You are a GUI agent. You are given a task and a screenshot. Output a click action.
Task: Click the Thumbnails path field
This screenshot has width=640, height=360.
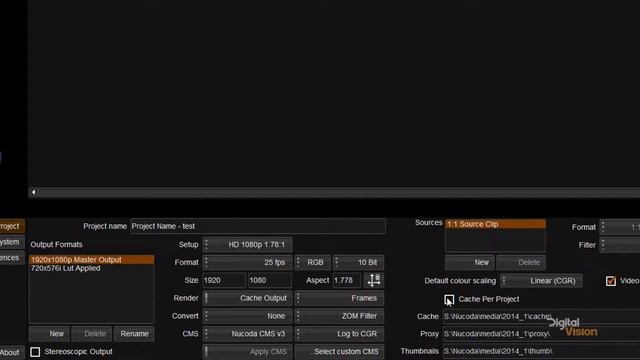(x=541, y=351)
